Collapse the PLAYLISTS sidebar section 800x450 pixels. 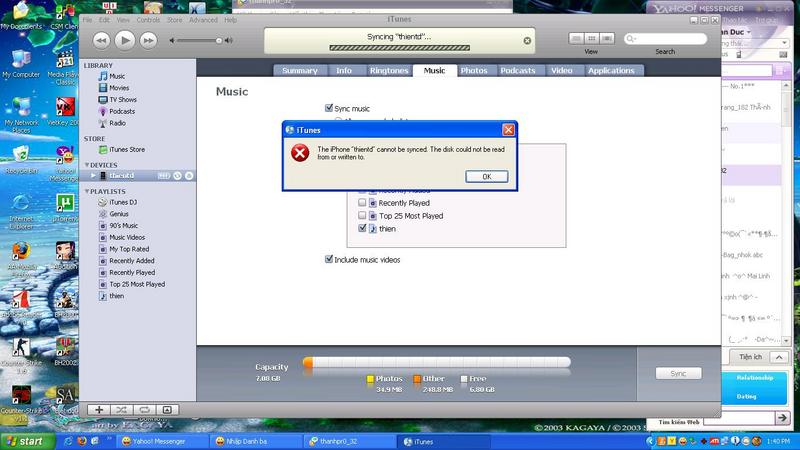[87, 190]
